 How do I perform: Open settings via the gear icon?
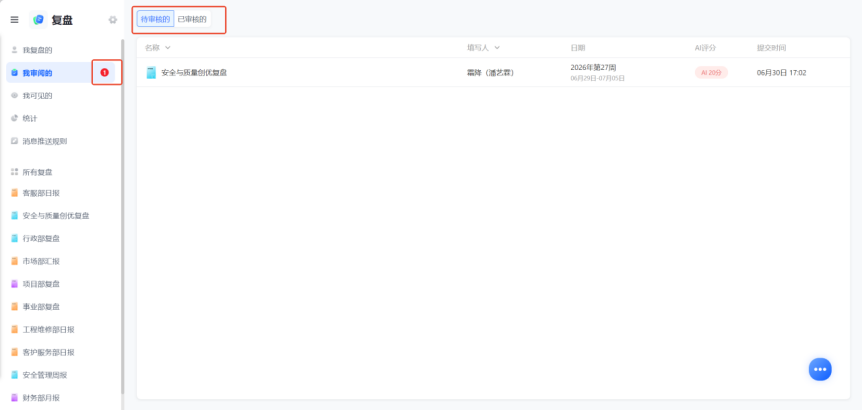[x=113, y=20]
